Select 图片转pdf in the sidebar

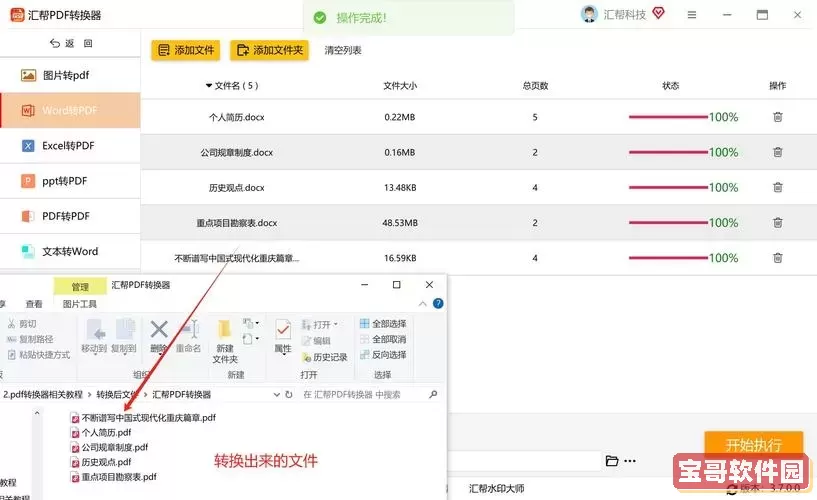[70, 76]
